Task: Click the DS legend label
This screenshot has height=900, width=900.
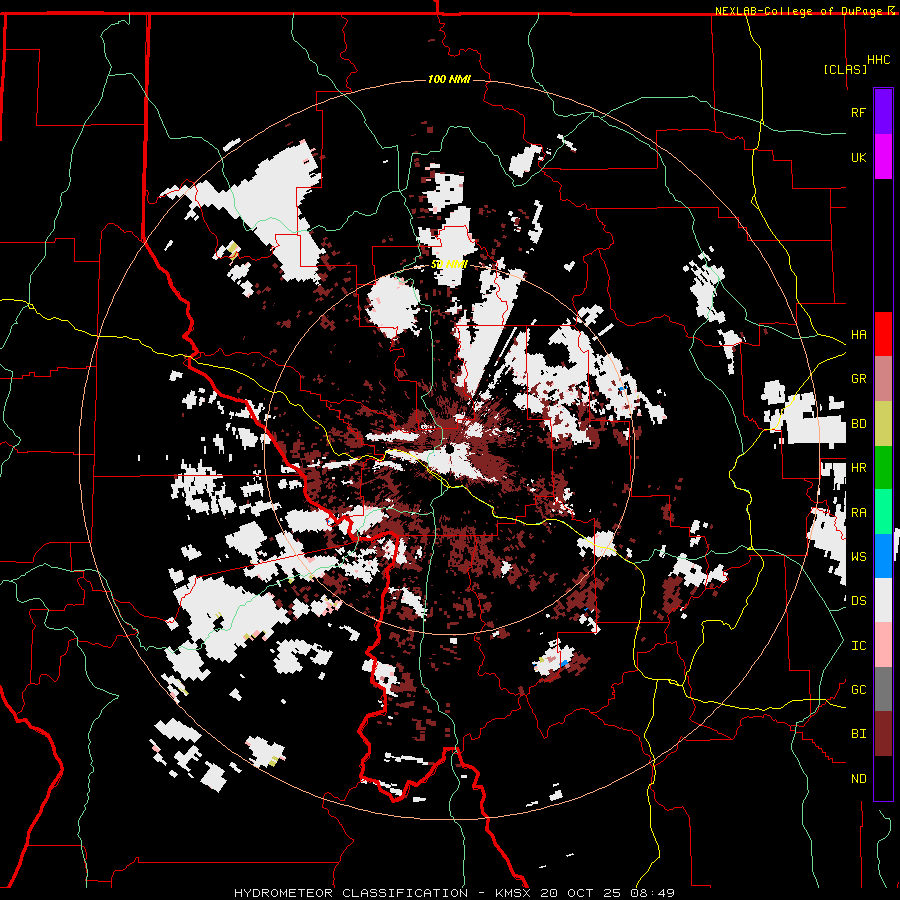Action: [858, 601]
